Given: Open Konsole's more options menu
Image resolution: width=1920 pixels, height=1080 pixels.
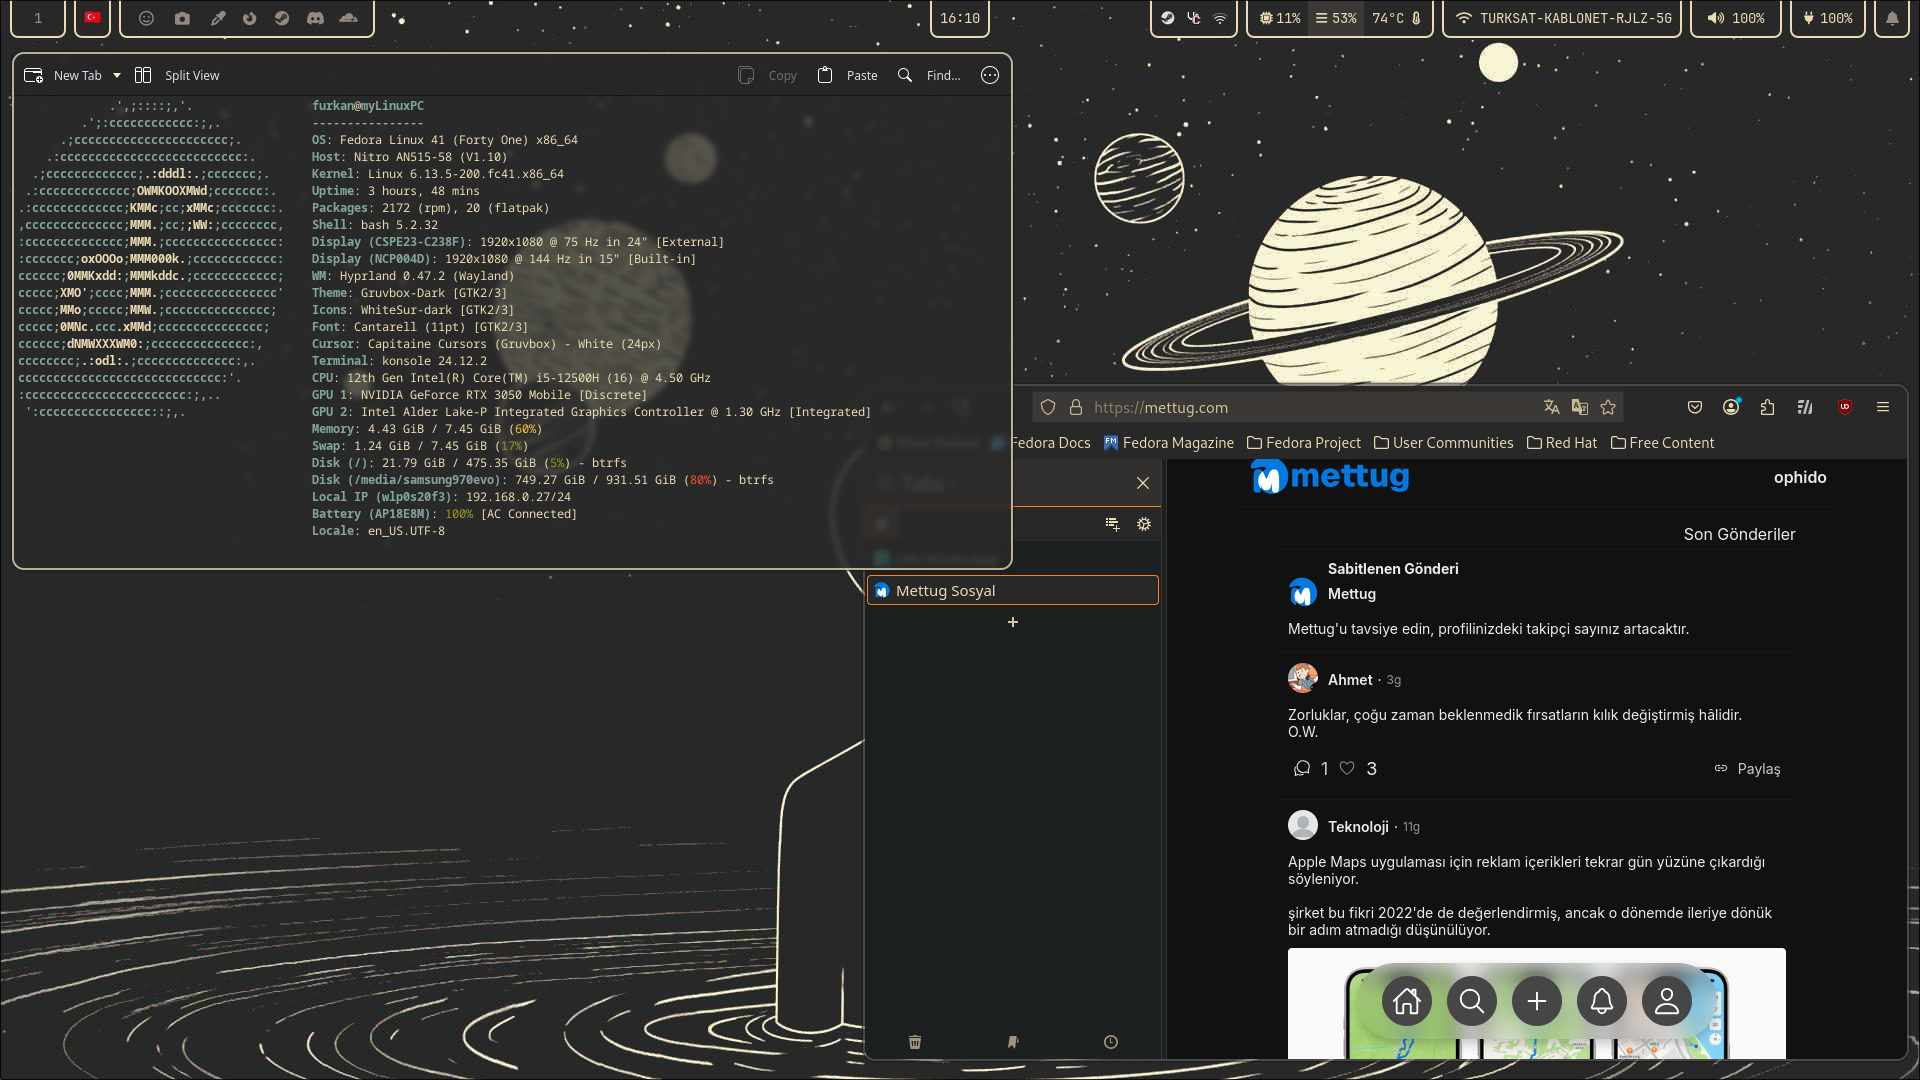Looking at the screenshot, I should coord(990,75).
